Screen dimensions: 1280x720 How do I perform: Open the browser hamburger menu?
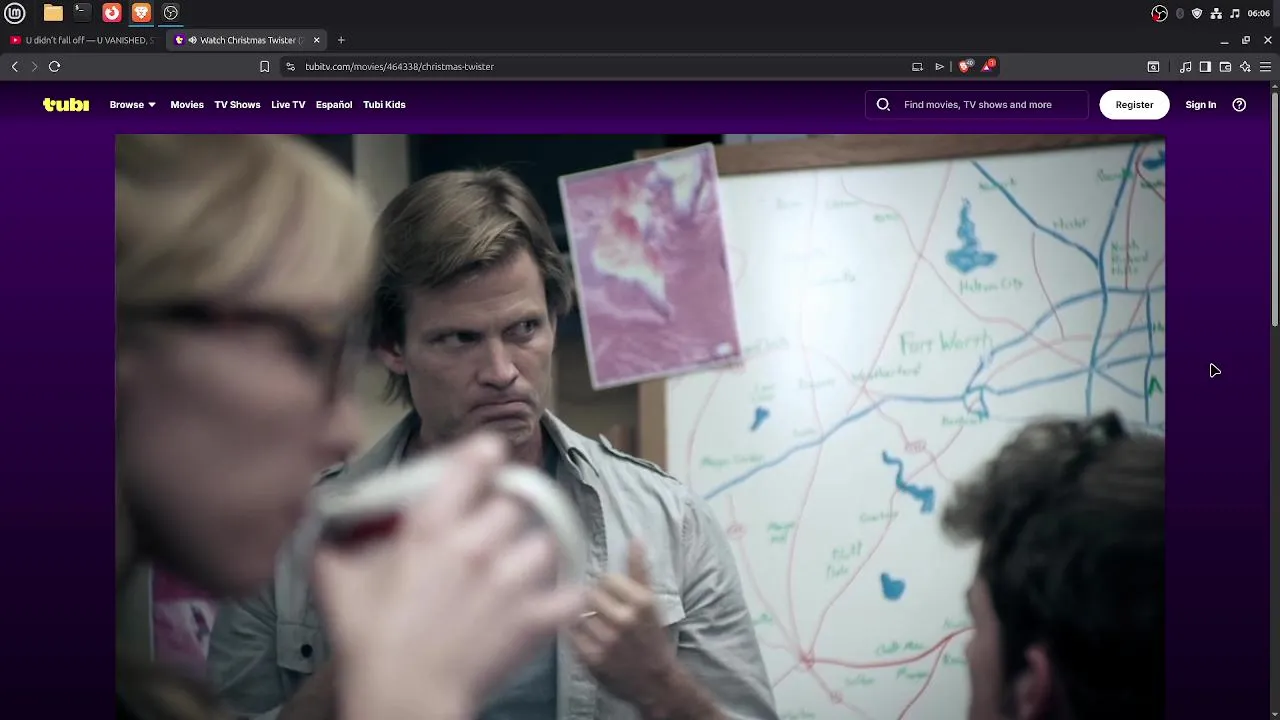(1265, 66)
